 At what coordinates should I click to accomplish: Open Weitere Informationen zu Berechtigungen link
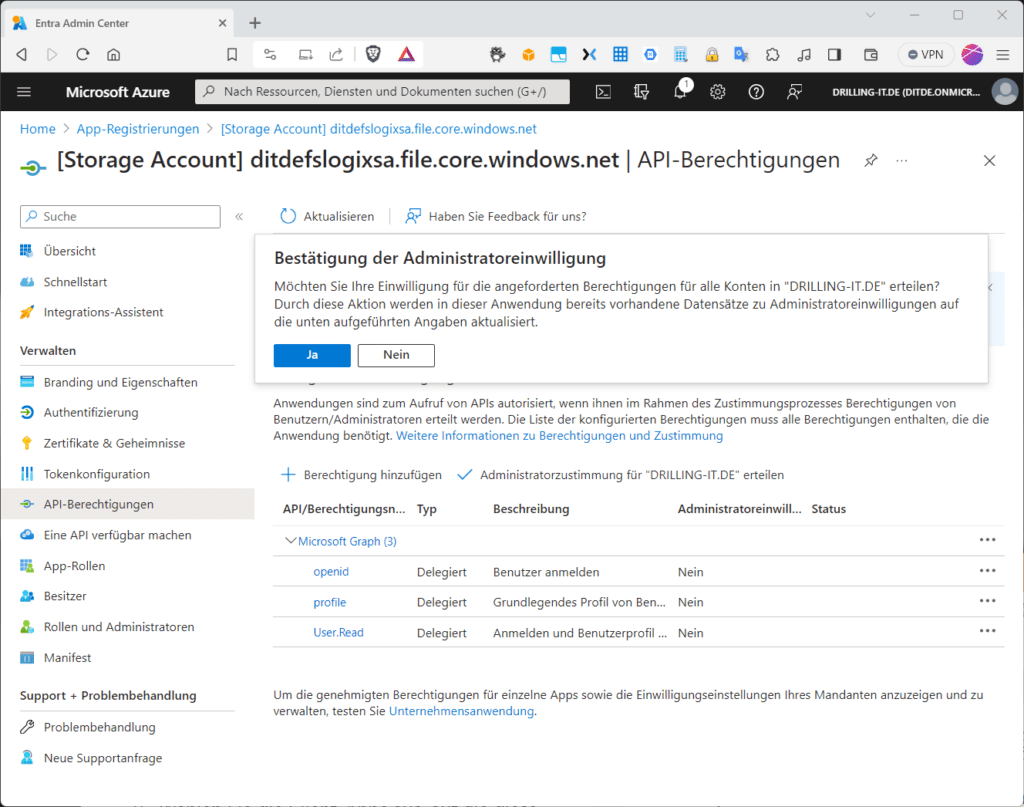(560, 435)
